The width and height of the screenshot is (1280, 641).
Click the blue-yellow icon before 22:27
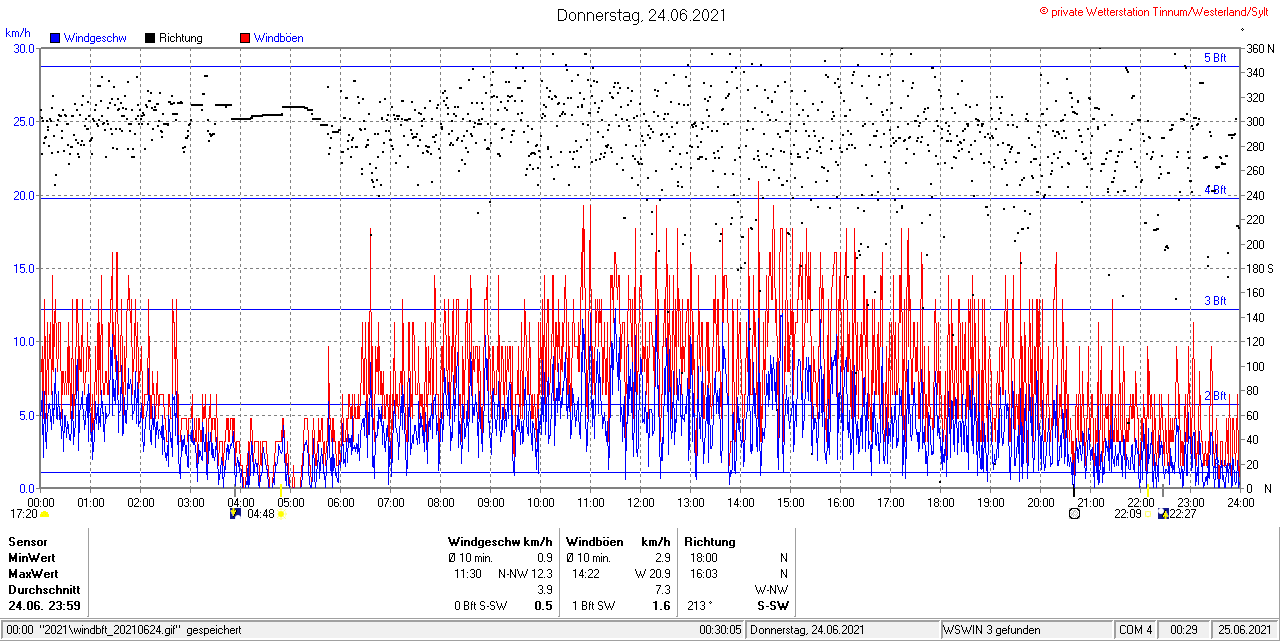tap(1163, 513)
